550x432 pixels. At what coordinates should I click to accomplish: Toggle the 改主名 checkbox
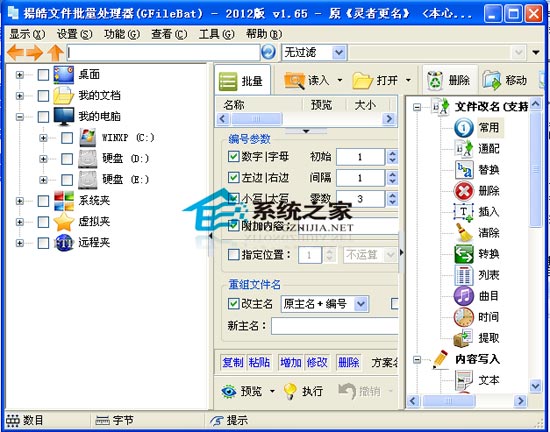233,304
